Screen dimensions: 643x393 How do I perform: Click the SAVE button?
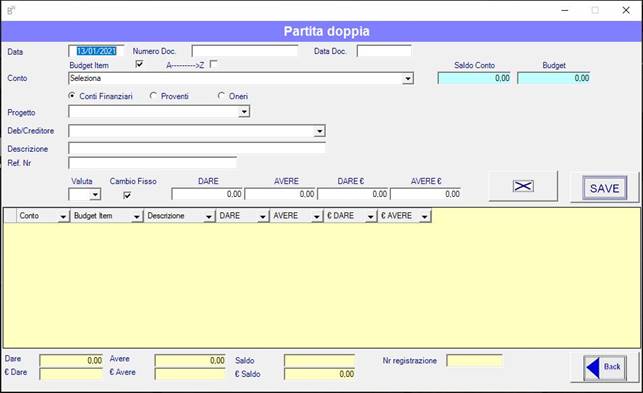click(604, 188)
